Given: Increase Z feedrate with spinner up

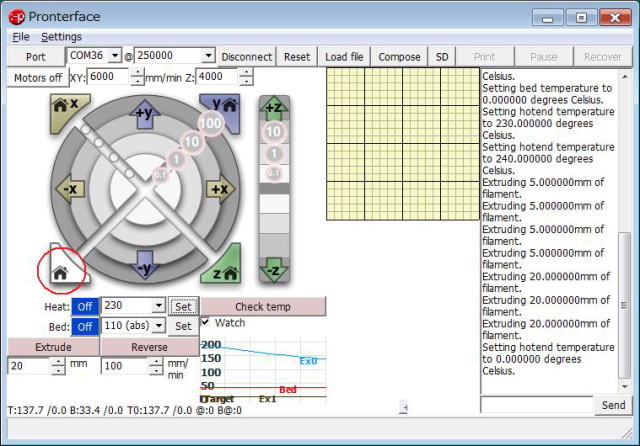Looking at the screenshot, I should click(246, 73).
